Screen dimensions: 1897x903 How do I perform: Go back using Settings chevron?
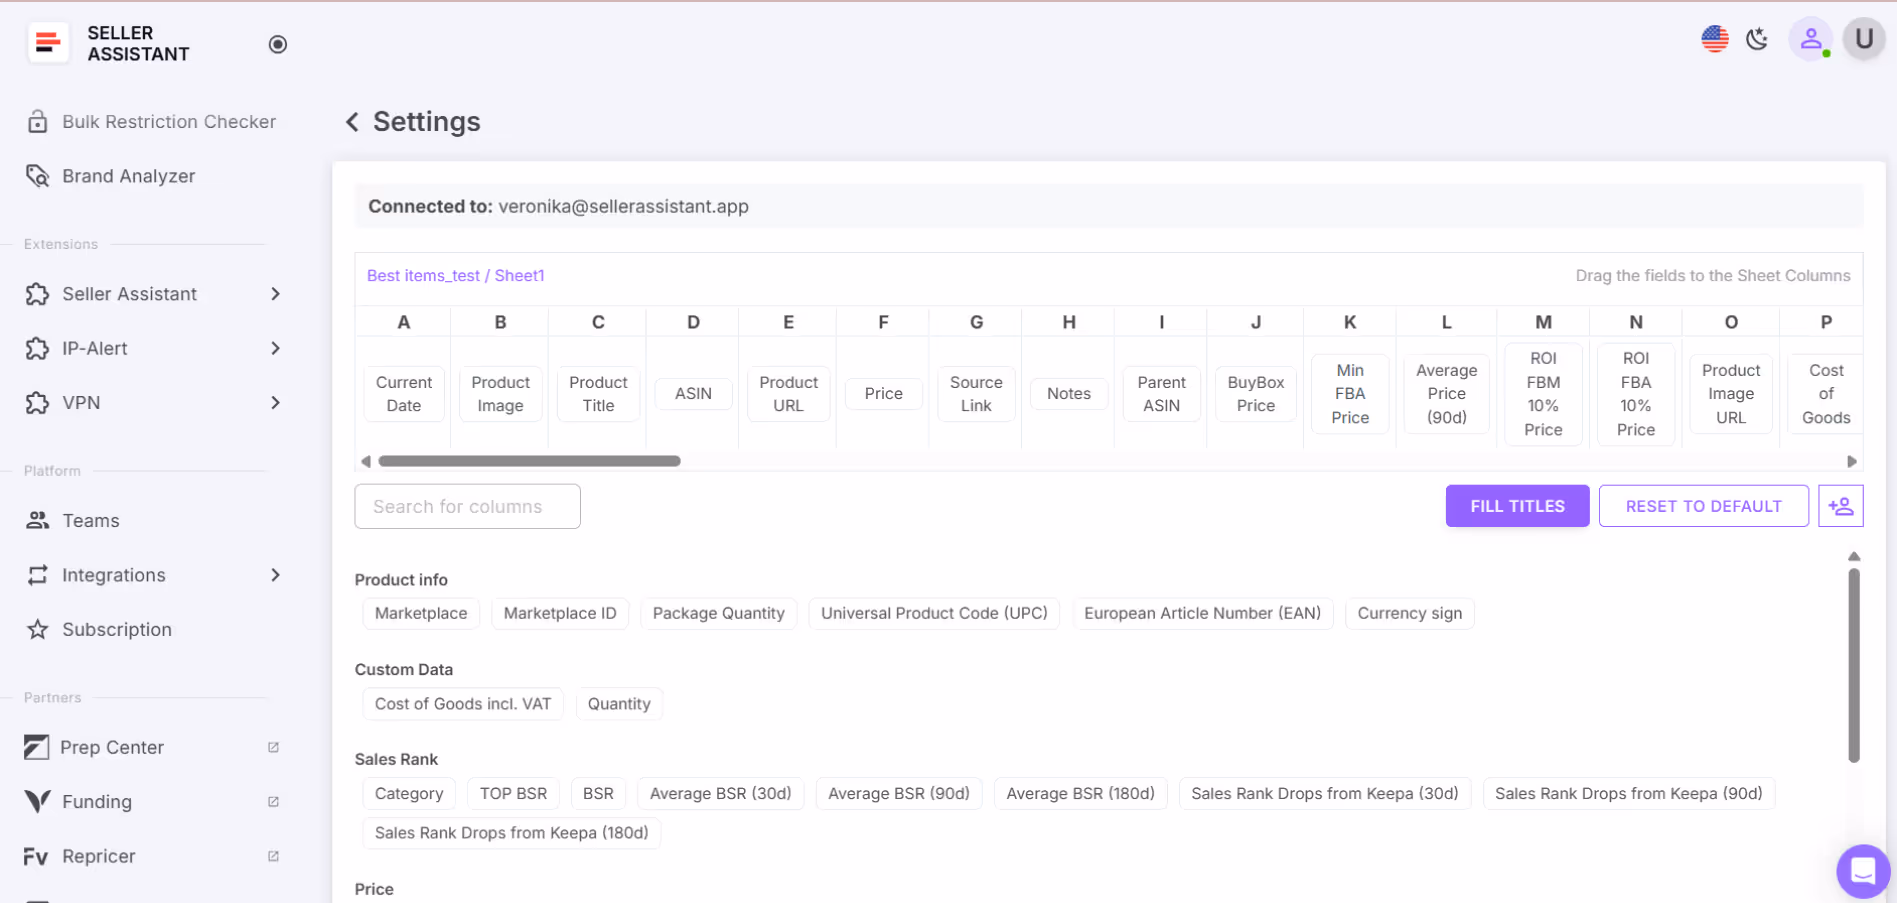pos(352,122)
